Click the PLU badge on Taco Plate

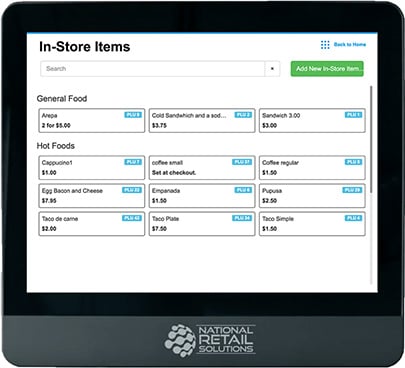242,218
